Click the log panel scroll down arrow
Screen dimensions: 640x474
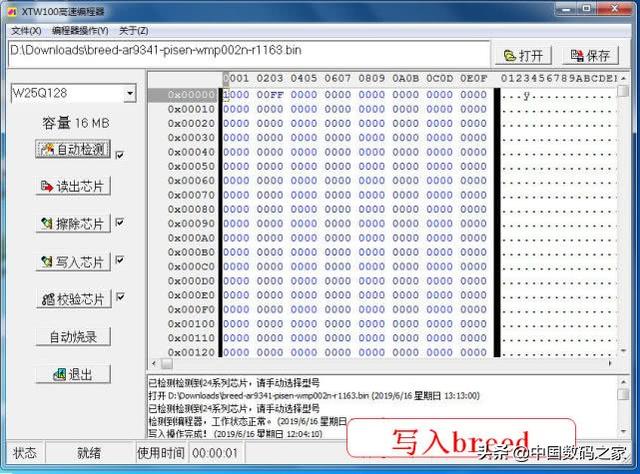coord(623,431)
